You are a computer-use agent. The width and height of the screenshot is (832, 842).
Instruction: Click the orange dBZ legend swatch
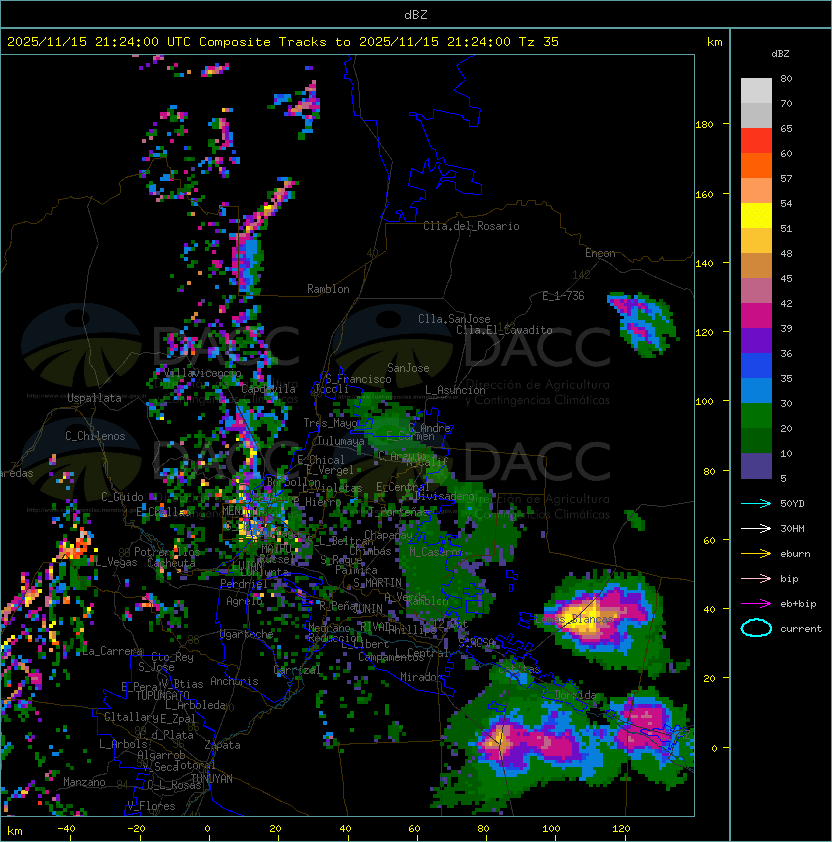click(756, 165)
